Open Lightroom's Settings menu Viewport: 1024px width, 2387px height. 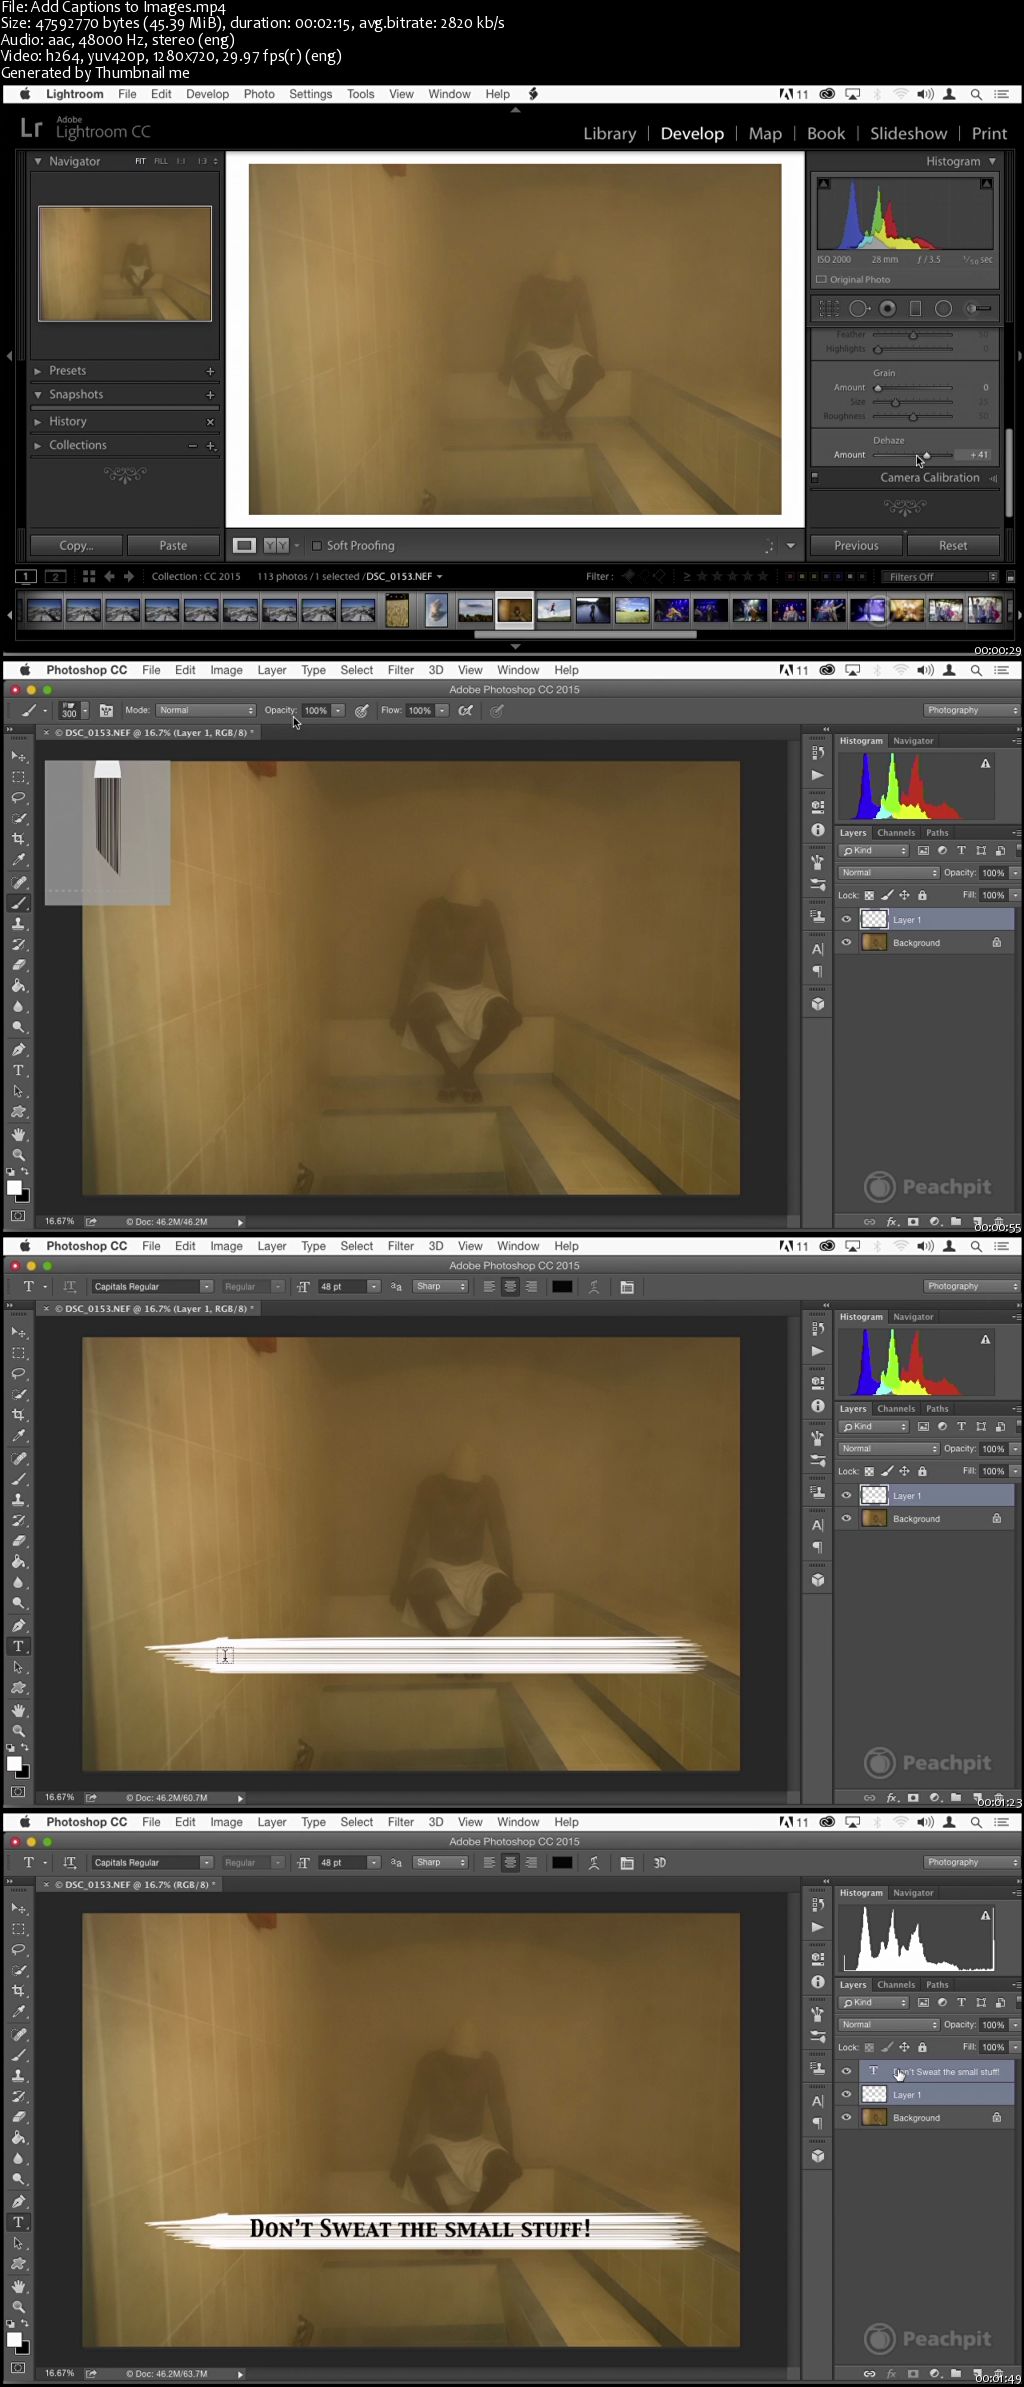(x=310, y=94)
